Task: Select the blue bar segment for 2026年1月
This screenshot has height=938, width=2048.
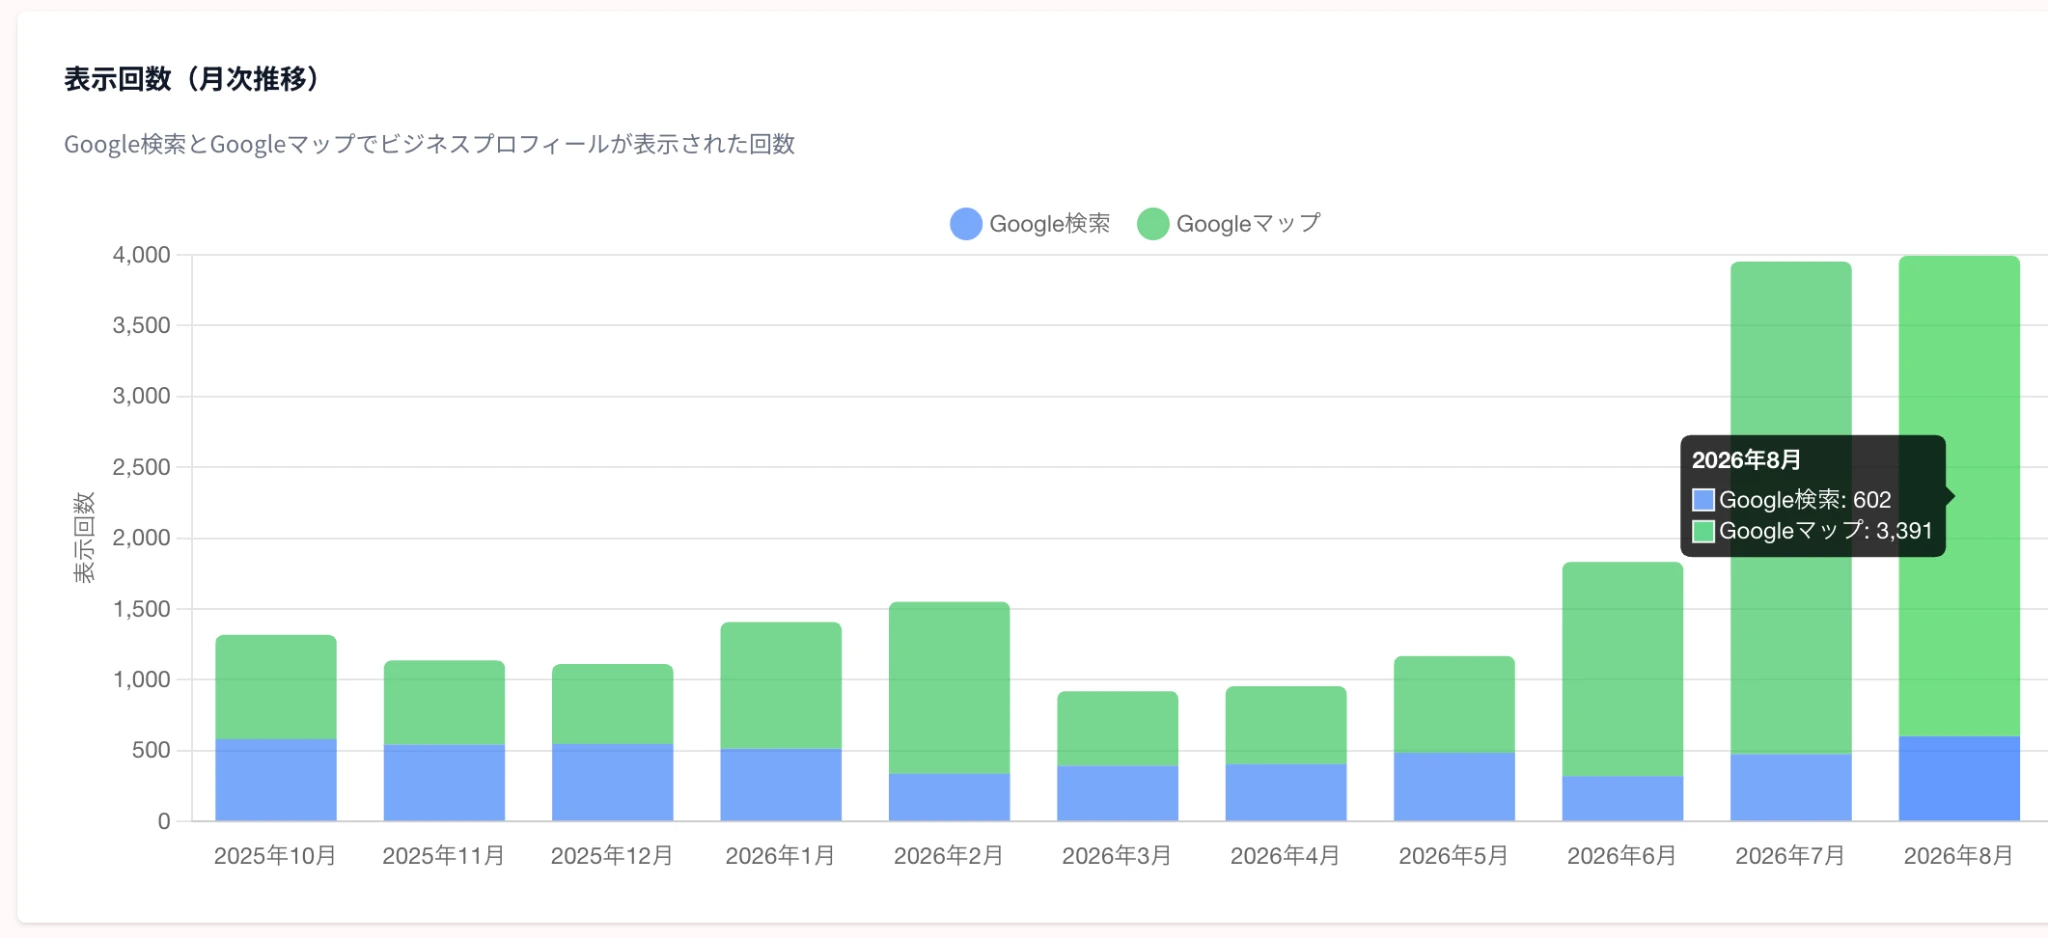Action: click(781, 785)
